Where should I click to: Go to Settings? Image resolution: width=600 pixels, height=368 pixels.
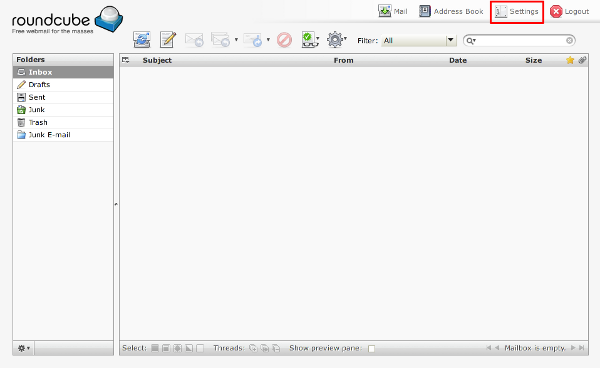(517, 11)
